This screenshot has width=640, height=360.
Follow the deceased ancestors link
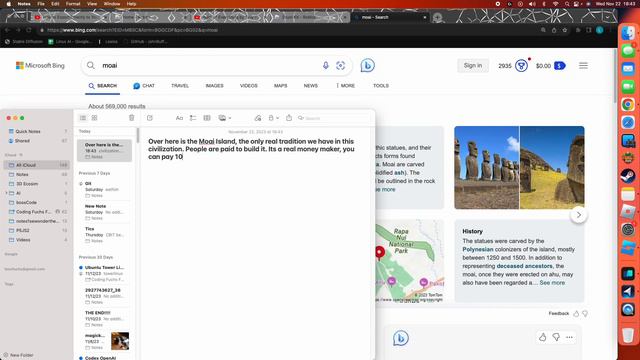(x=524, y=266)
